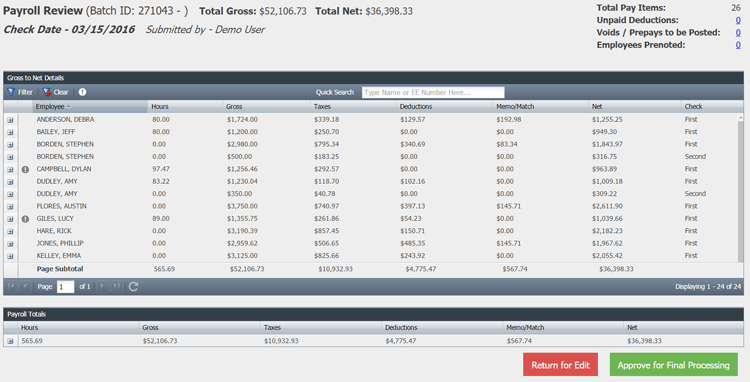Click the $795.34 taxes cell

click(327, 144)
